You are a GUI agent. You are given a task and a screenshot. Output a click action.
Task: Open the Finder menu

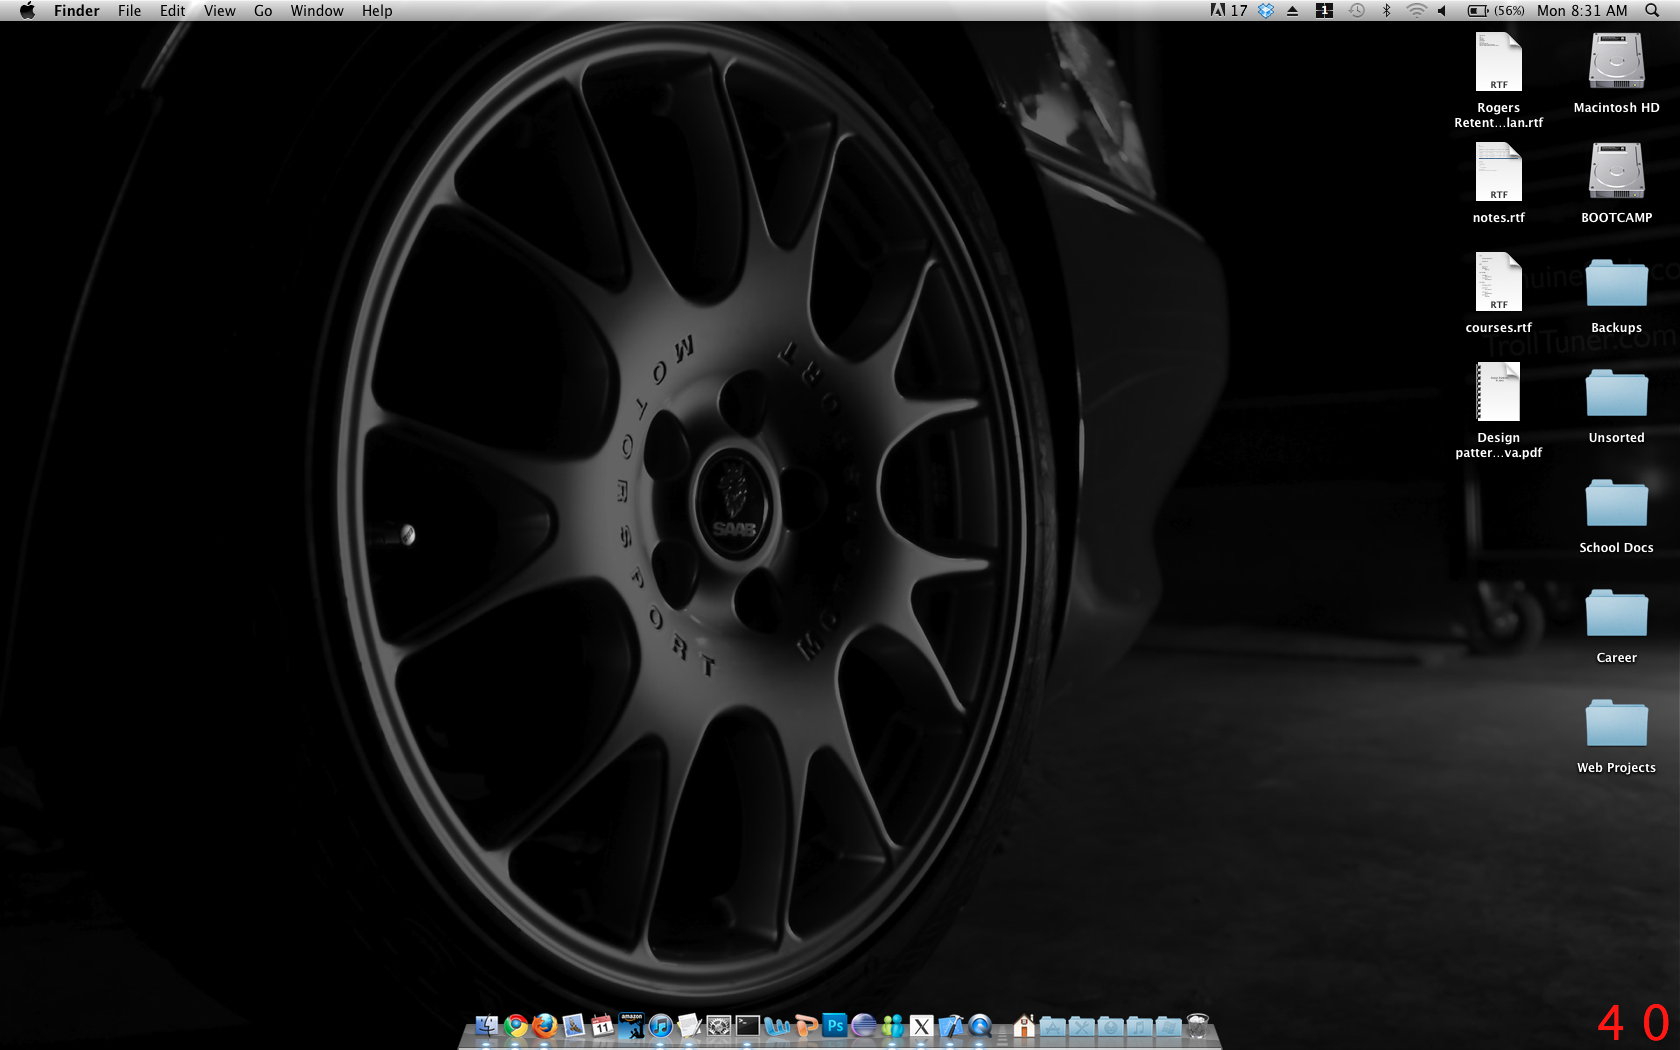click(77, 10)
